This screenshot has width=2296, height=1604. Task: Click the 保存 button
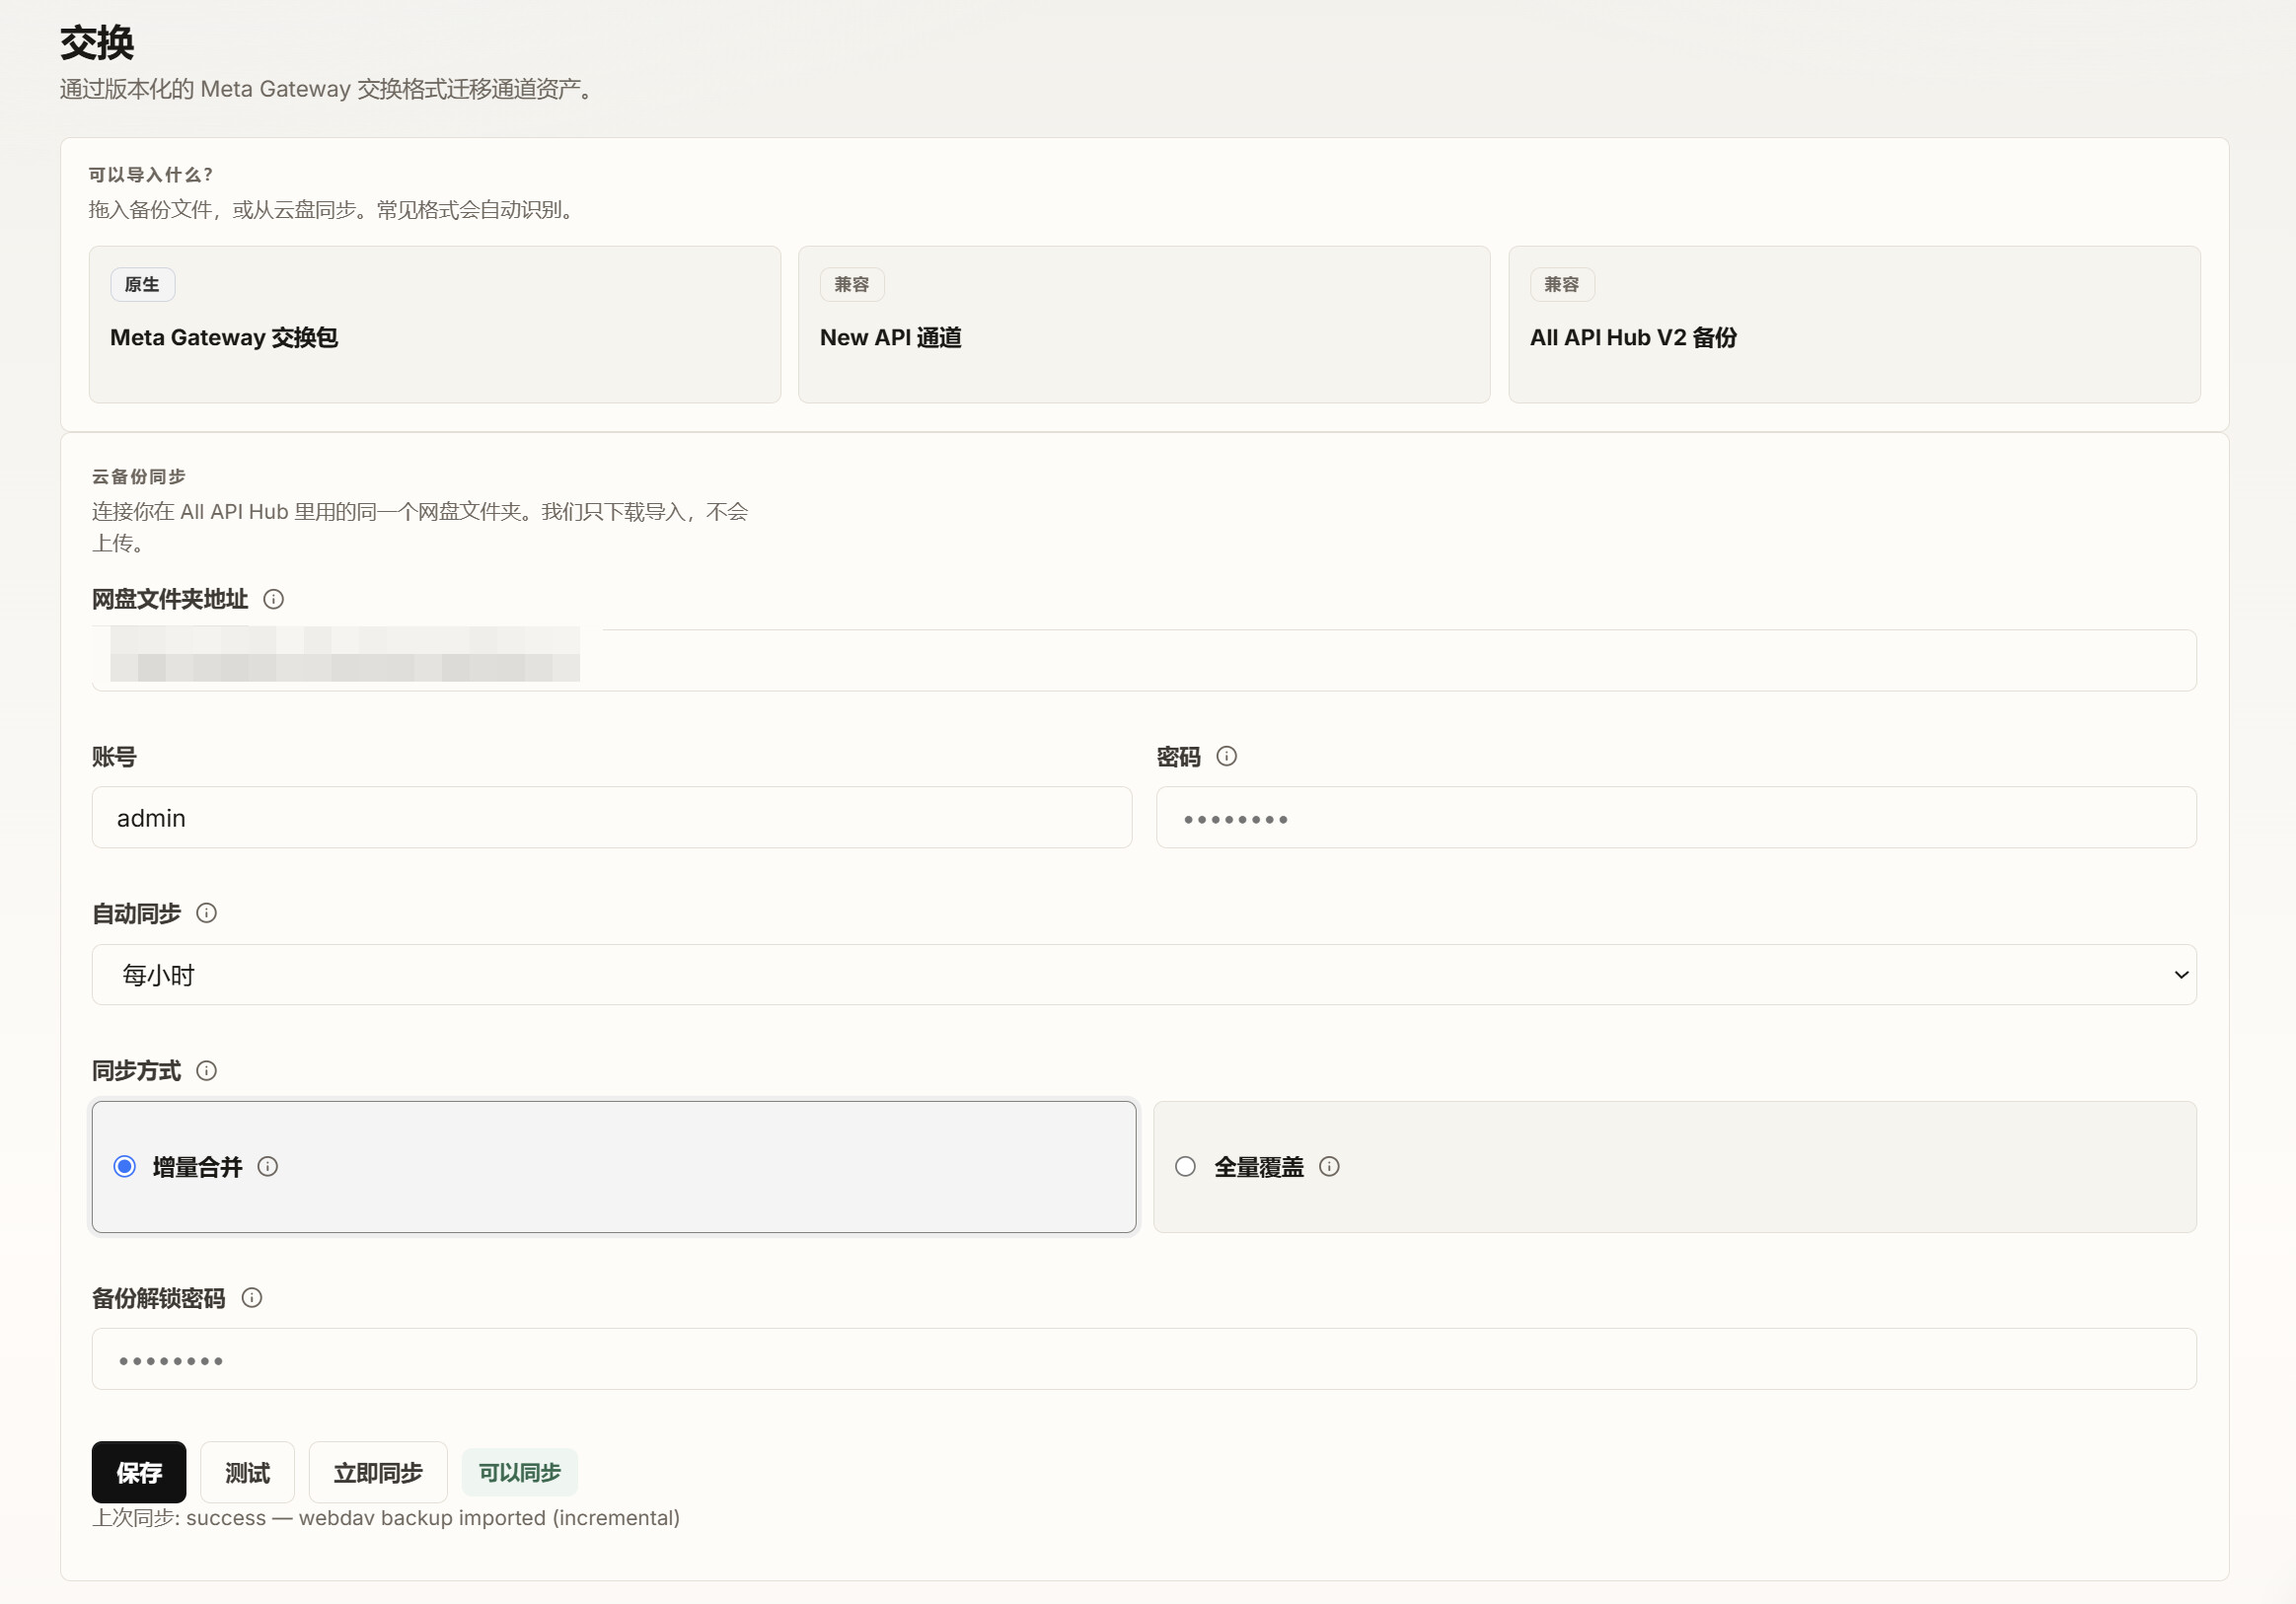click(139, 1472)
